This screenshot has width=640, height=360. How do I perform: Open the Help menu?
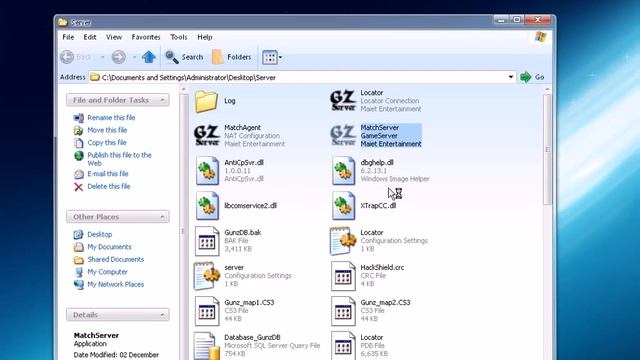[x=204, y=37]
